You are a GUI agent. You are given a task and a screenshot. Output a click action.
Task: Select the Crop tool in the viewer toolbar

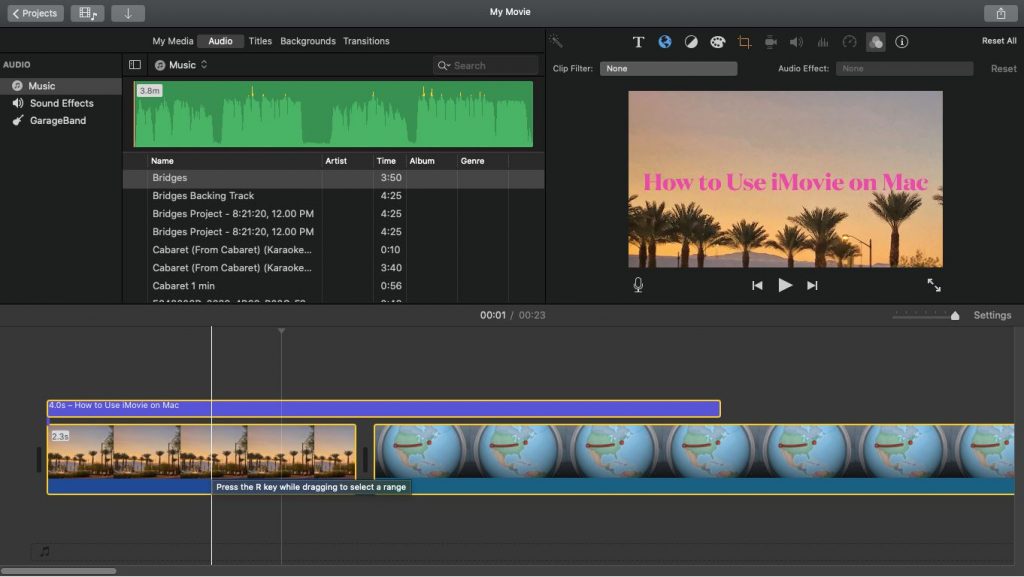click(746, 42)
